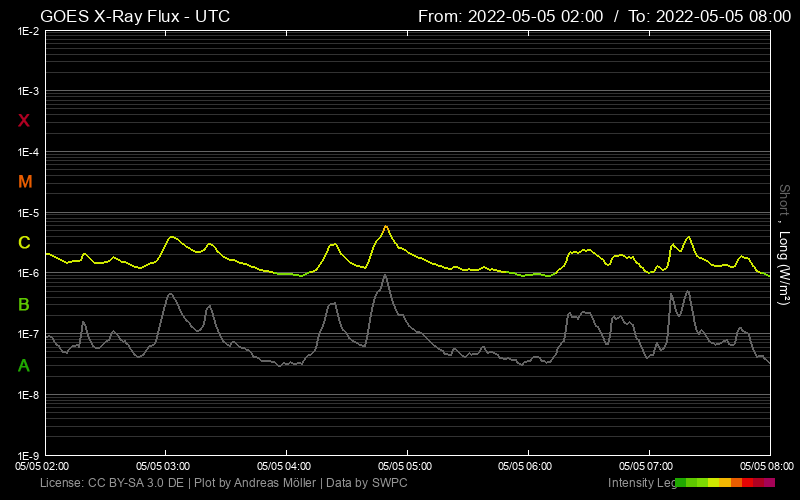Select the yellow C flare class label
Image resolution: width=800 pixels, height=500 pixels.
(x=24, y=242)
